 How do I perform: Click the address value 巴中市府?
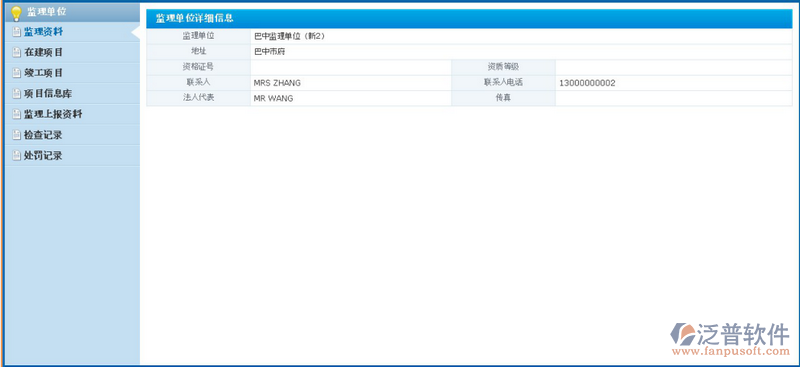[269, 52]
